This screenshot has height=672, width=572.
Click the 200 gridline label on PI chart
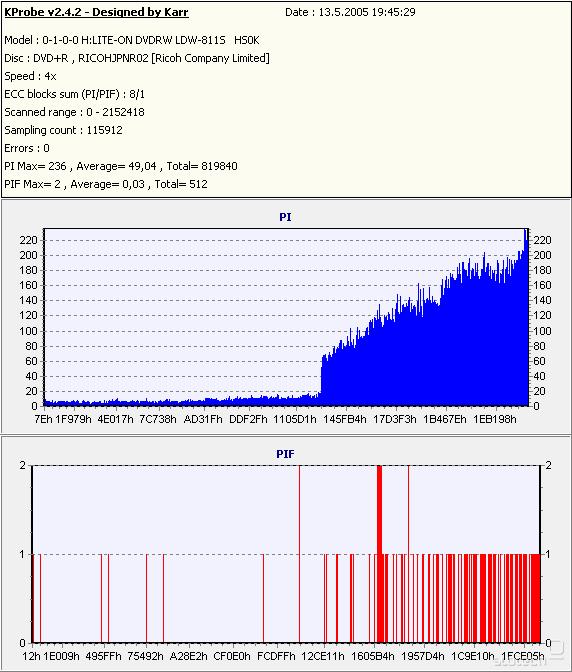coord(28,255)
